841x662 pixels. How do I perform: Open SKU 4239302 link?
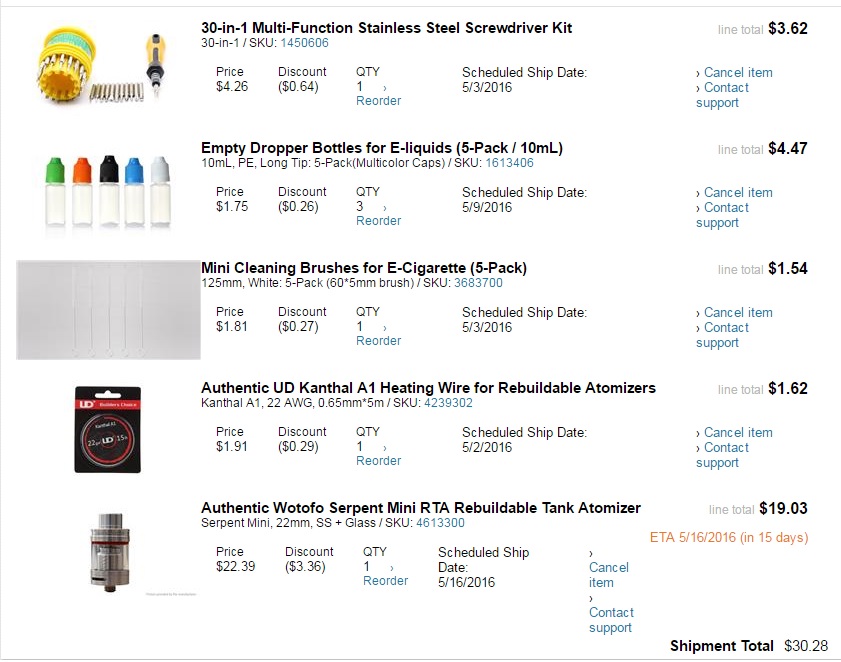[448, 403]
